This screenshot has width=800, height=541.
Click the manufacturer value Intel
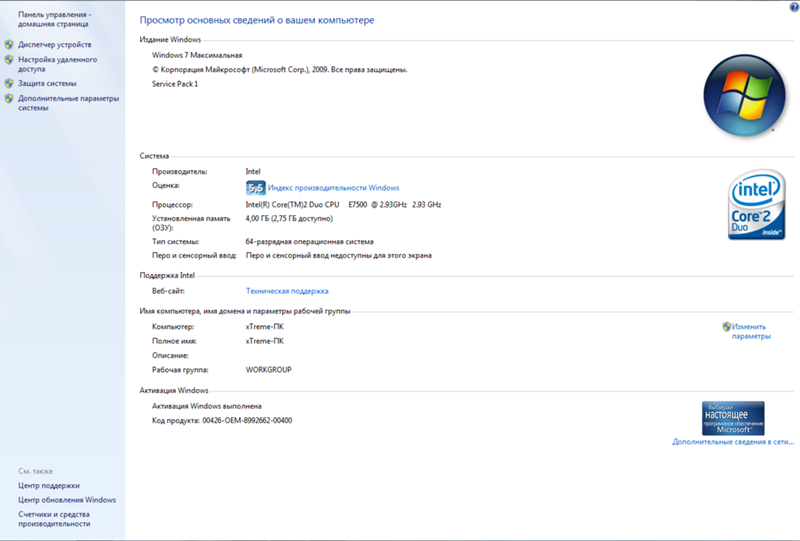253,171
